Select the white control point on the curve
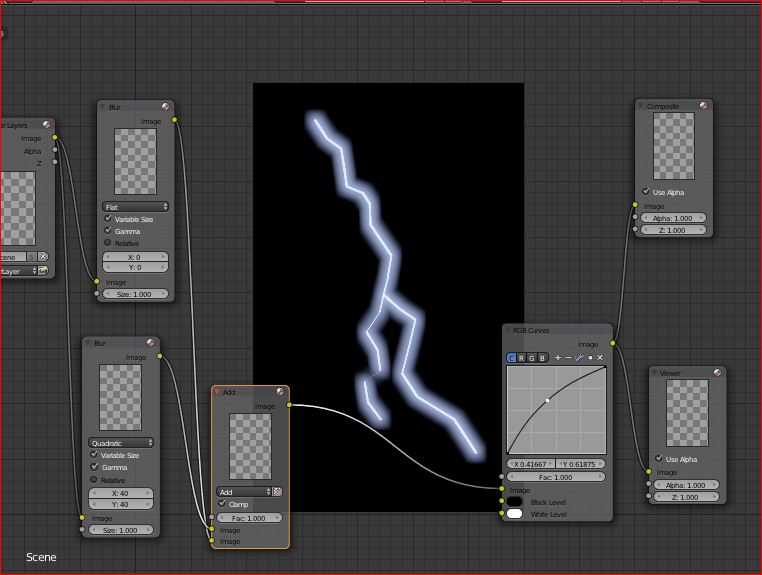Screen dimensions: 762x575 pos(548,400)
